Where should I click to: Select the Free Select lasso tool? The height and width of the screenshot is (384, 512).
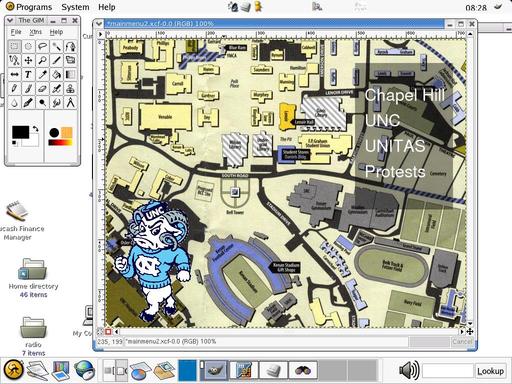(x=42, y=46)
